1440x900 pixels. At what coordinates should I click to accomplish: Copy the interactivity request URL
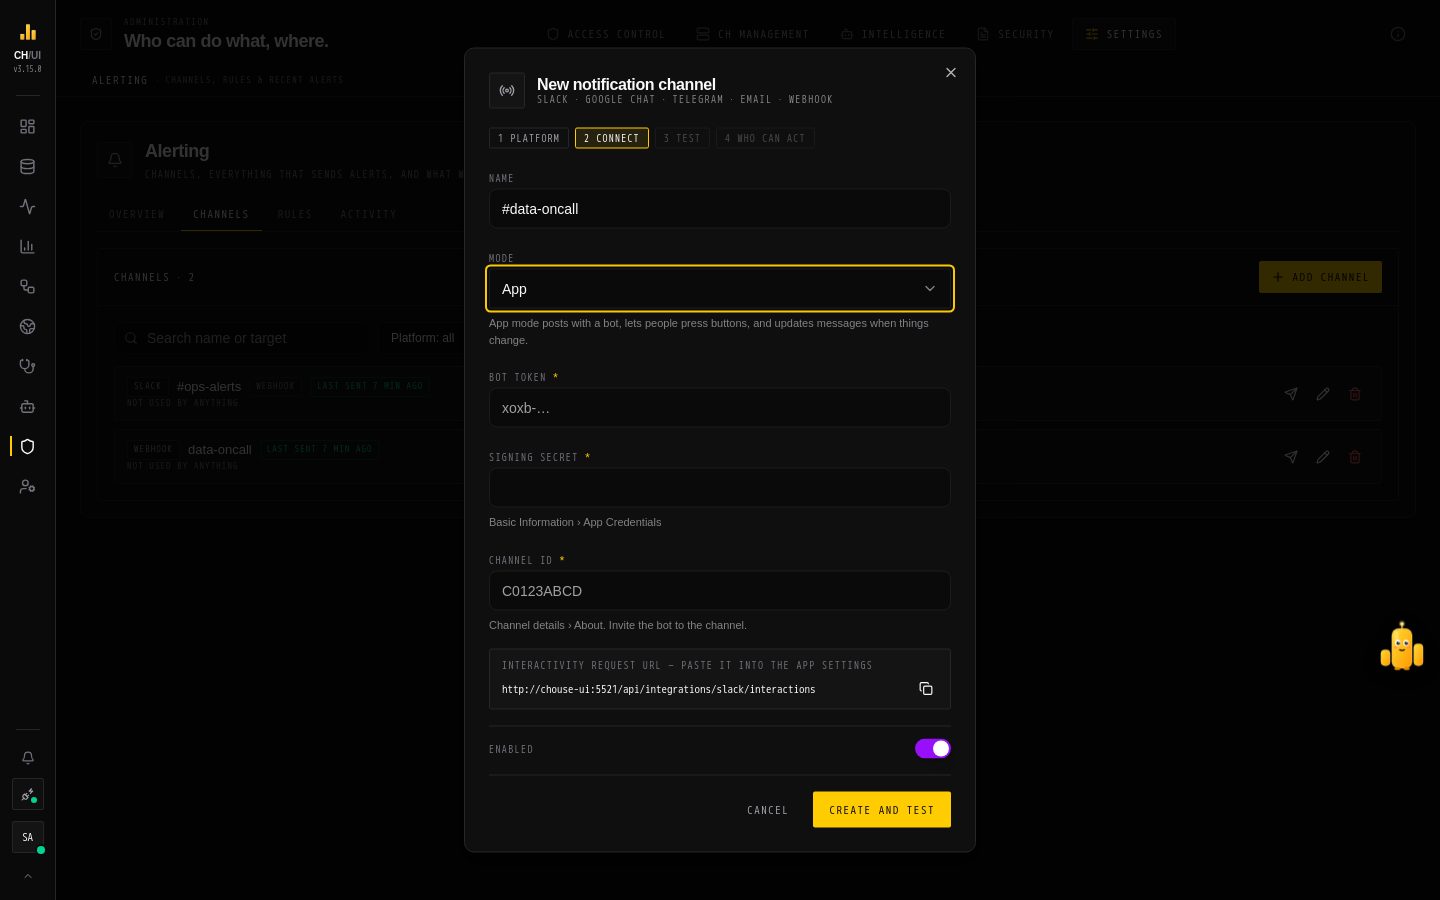(x=926, y=689)
